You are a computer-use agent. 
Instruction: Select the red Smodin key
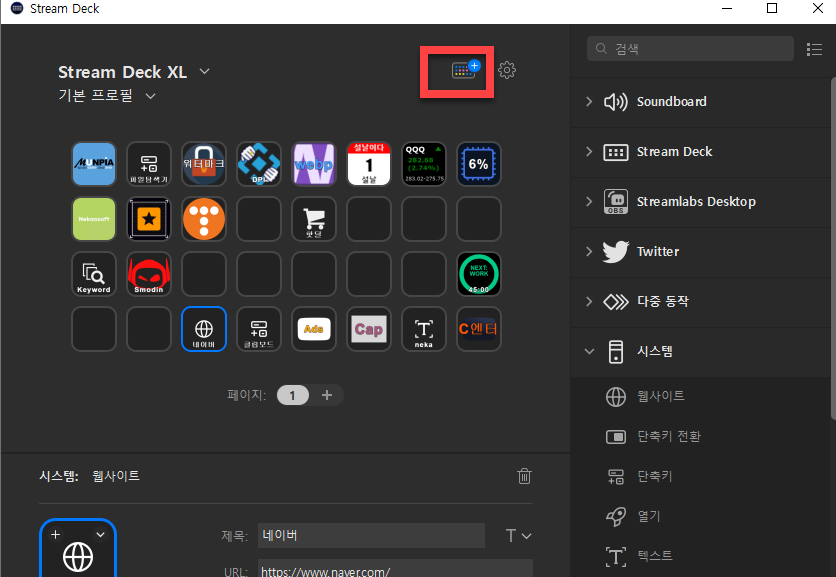pyautogui.click(x=149, y=274)
